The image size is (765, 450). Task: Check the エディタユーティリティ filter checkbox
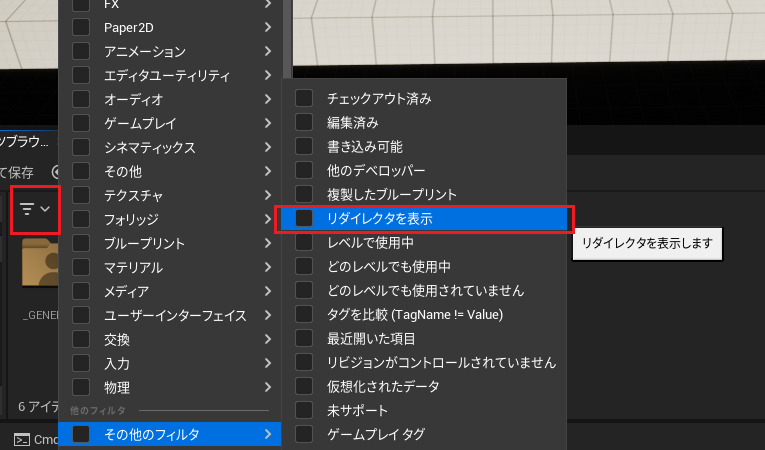point(81,75)
